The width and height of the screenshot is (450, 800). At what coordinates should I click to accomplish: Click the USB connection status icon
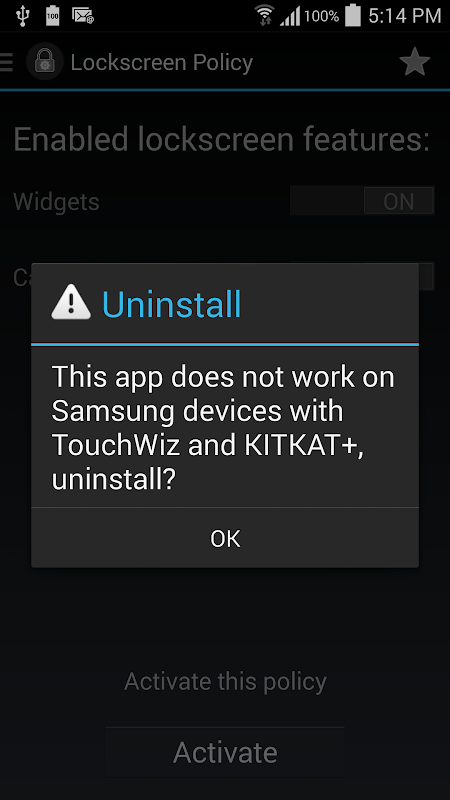click(x=22, y=16)
